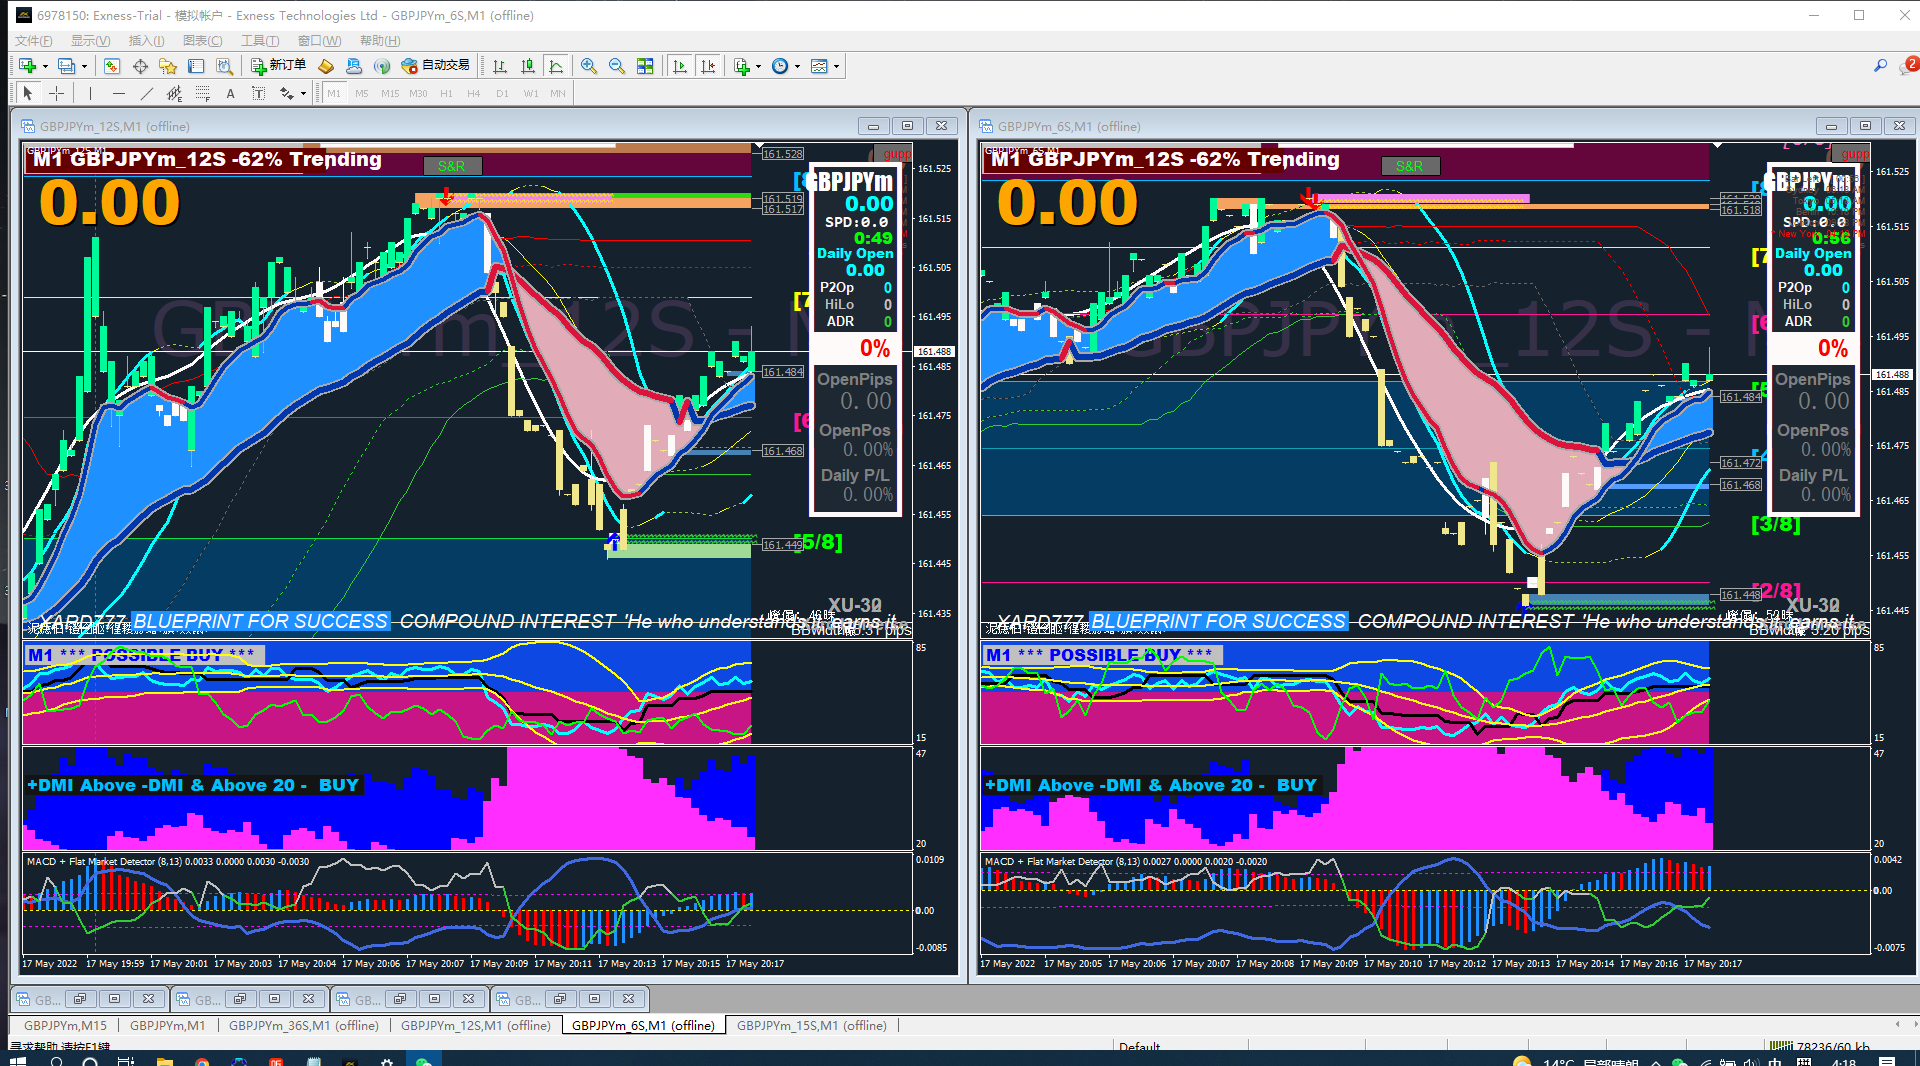
Task: Switch chart to H1 timeframe
Action: [446, 93]
